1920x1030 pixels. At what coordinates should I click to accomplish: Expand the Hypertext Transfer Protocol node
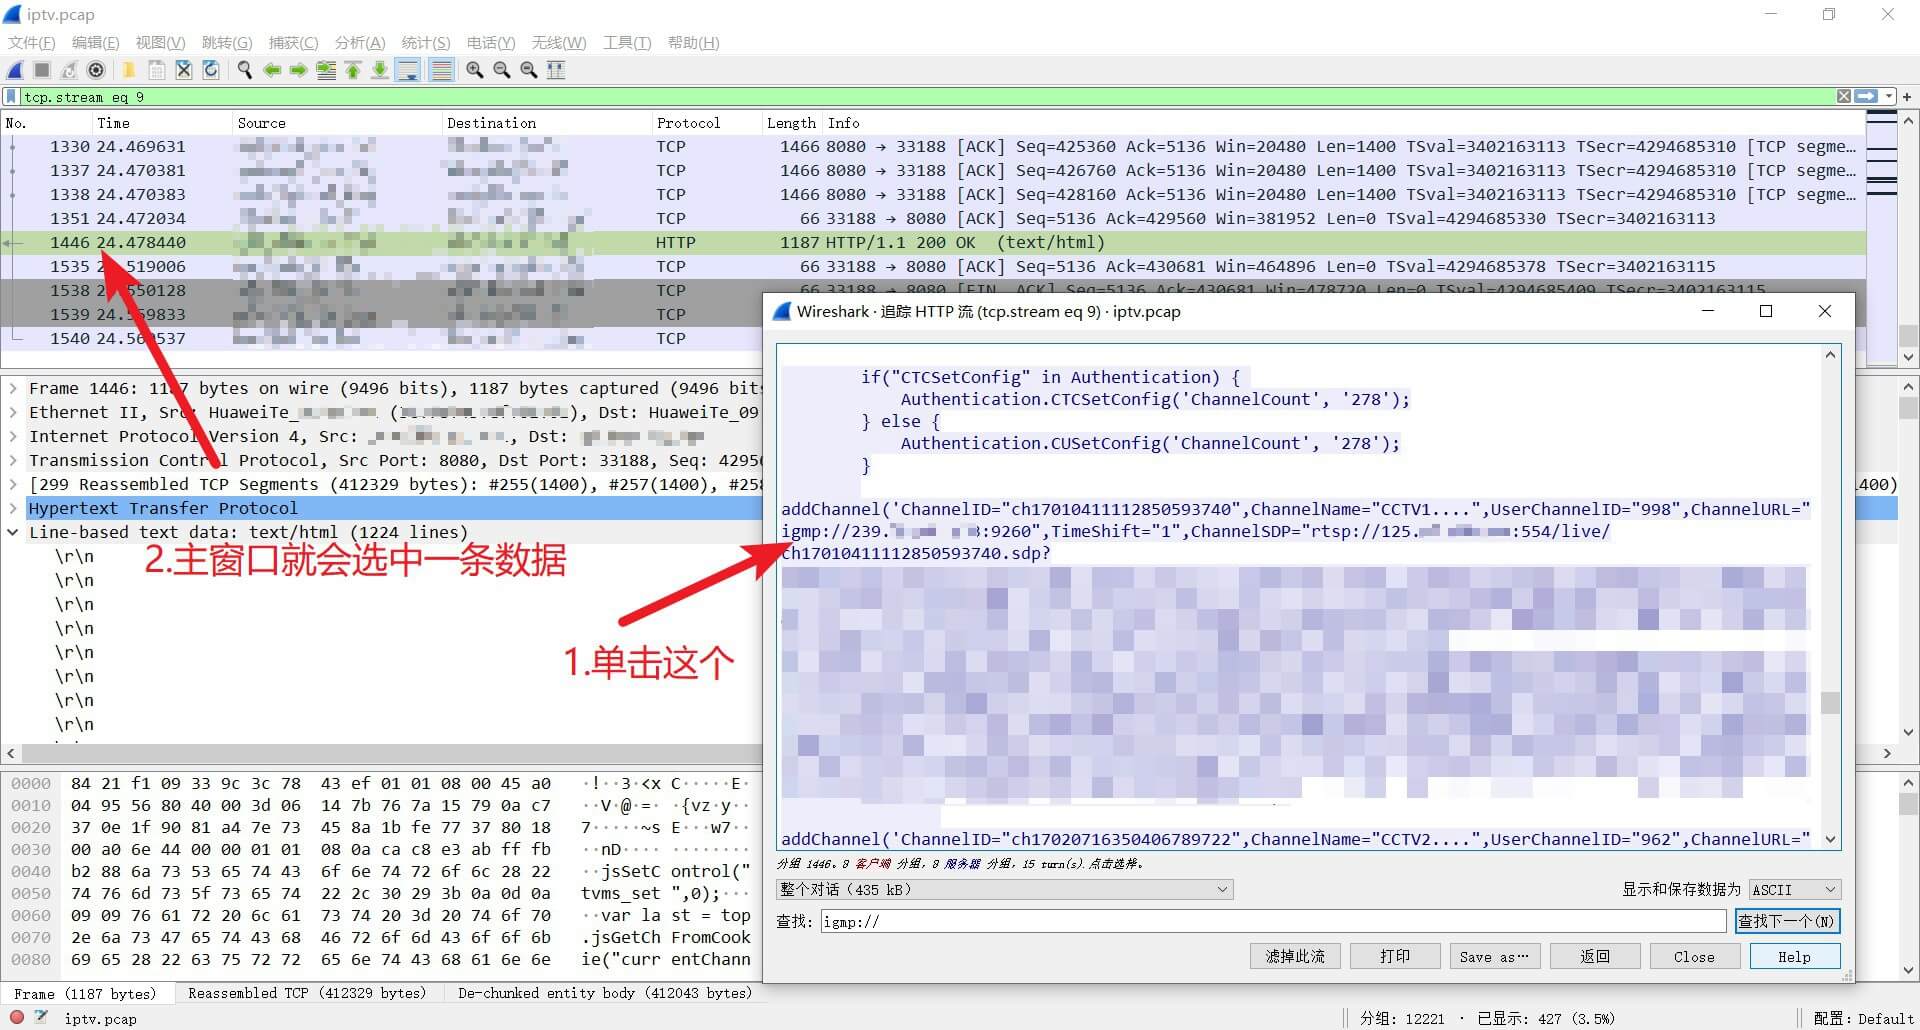(13, 508)
